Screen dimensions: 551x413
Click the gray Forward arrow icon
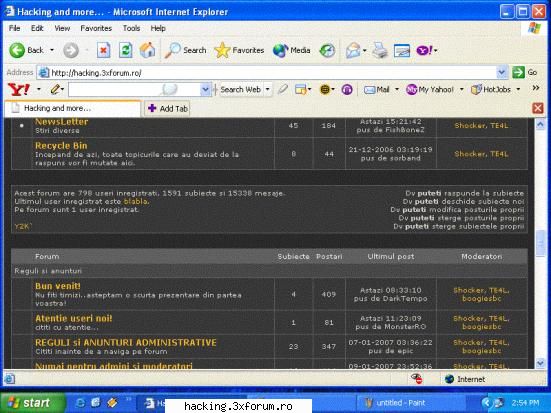pos(71,50)
